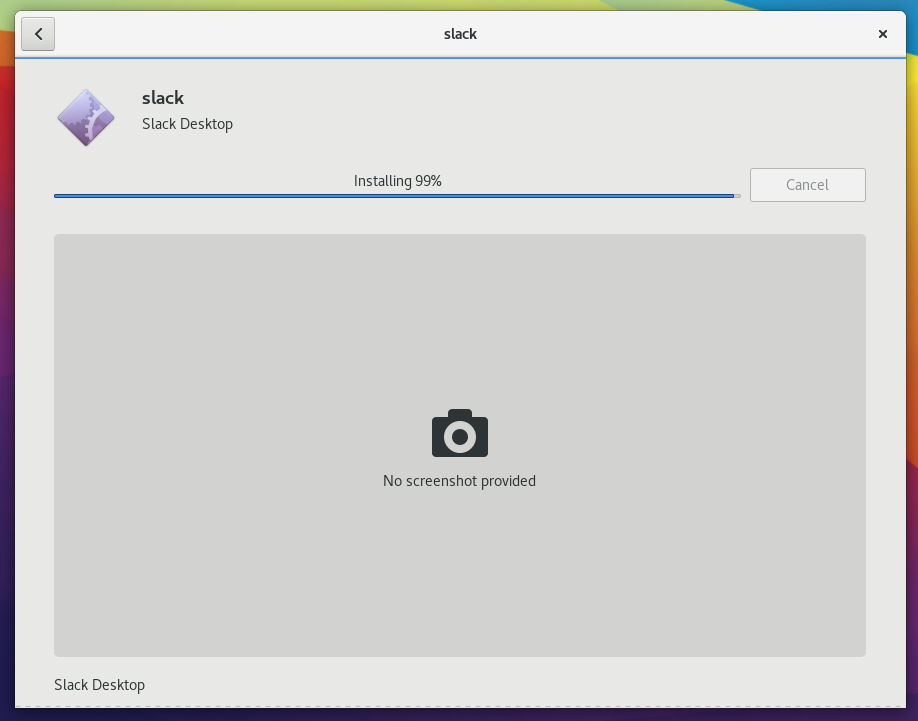918x721 pixels.
Task: Close the slack software window
Action: click(x=883, y=34)
